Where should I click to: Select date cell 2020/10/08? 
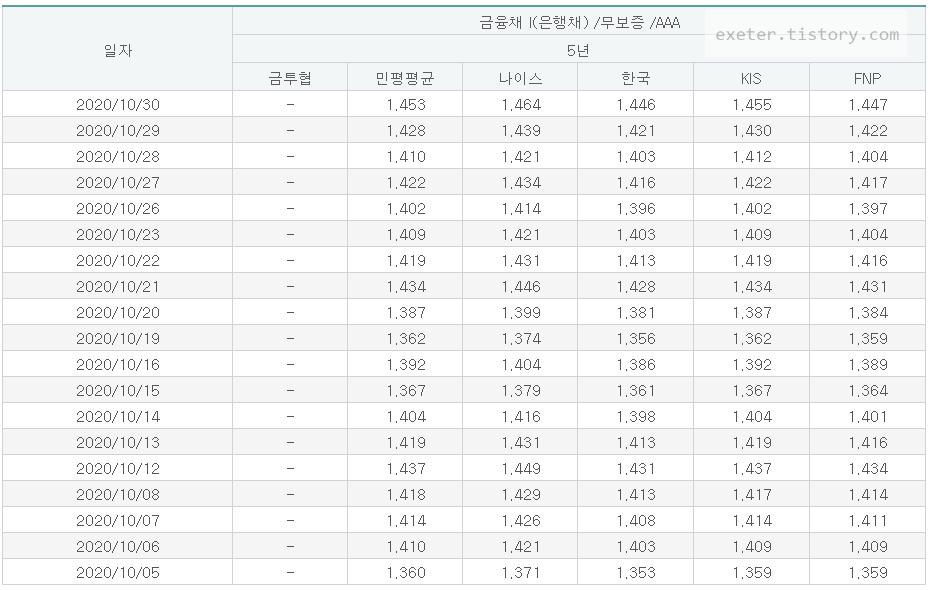(118, 495)
